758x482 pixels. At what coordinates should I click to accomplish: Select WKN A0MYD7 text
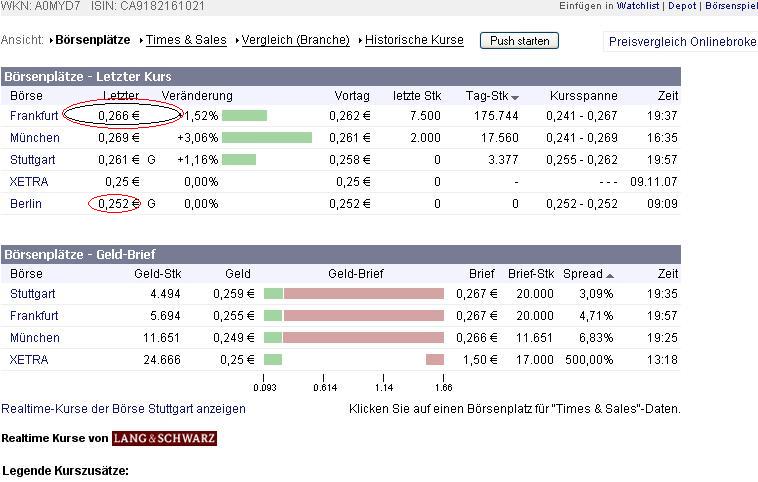[x=41, y=6]
